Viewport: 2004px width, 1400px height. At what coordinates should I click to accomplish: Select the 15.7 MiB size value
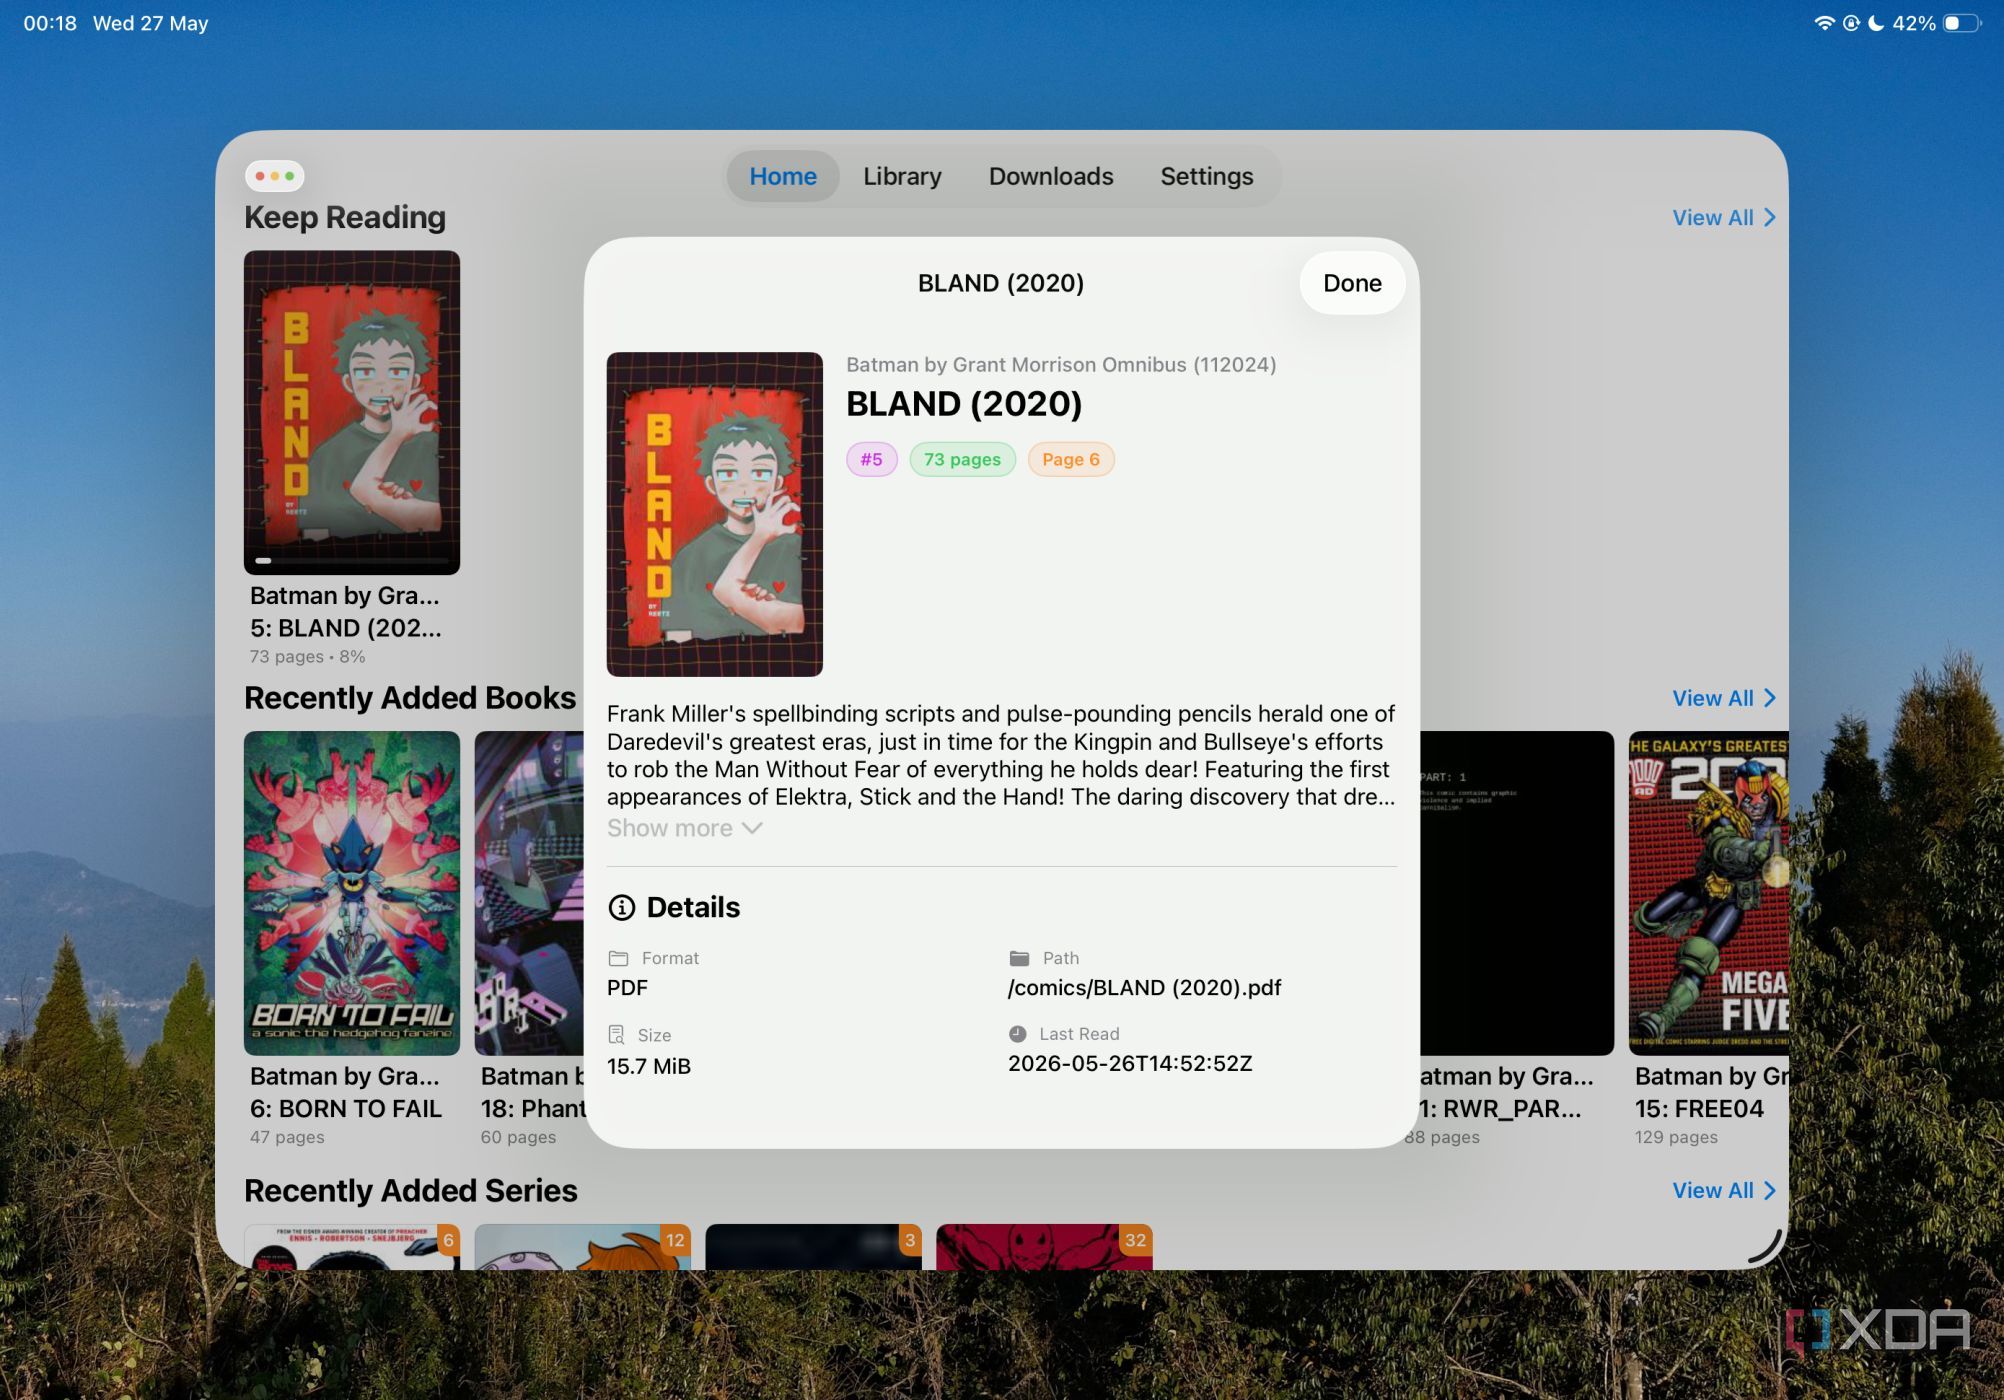(x=649, y=1066)
